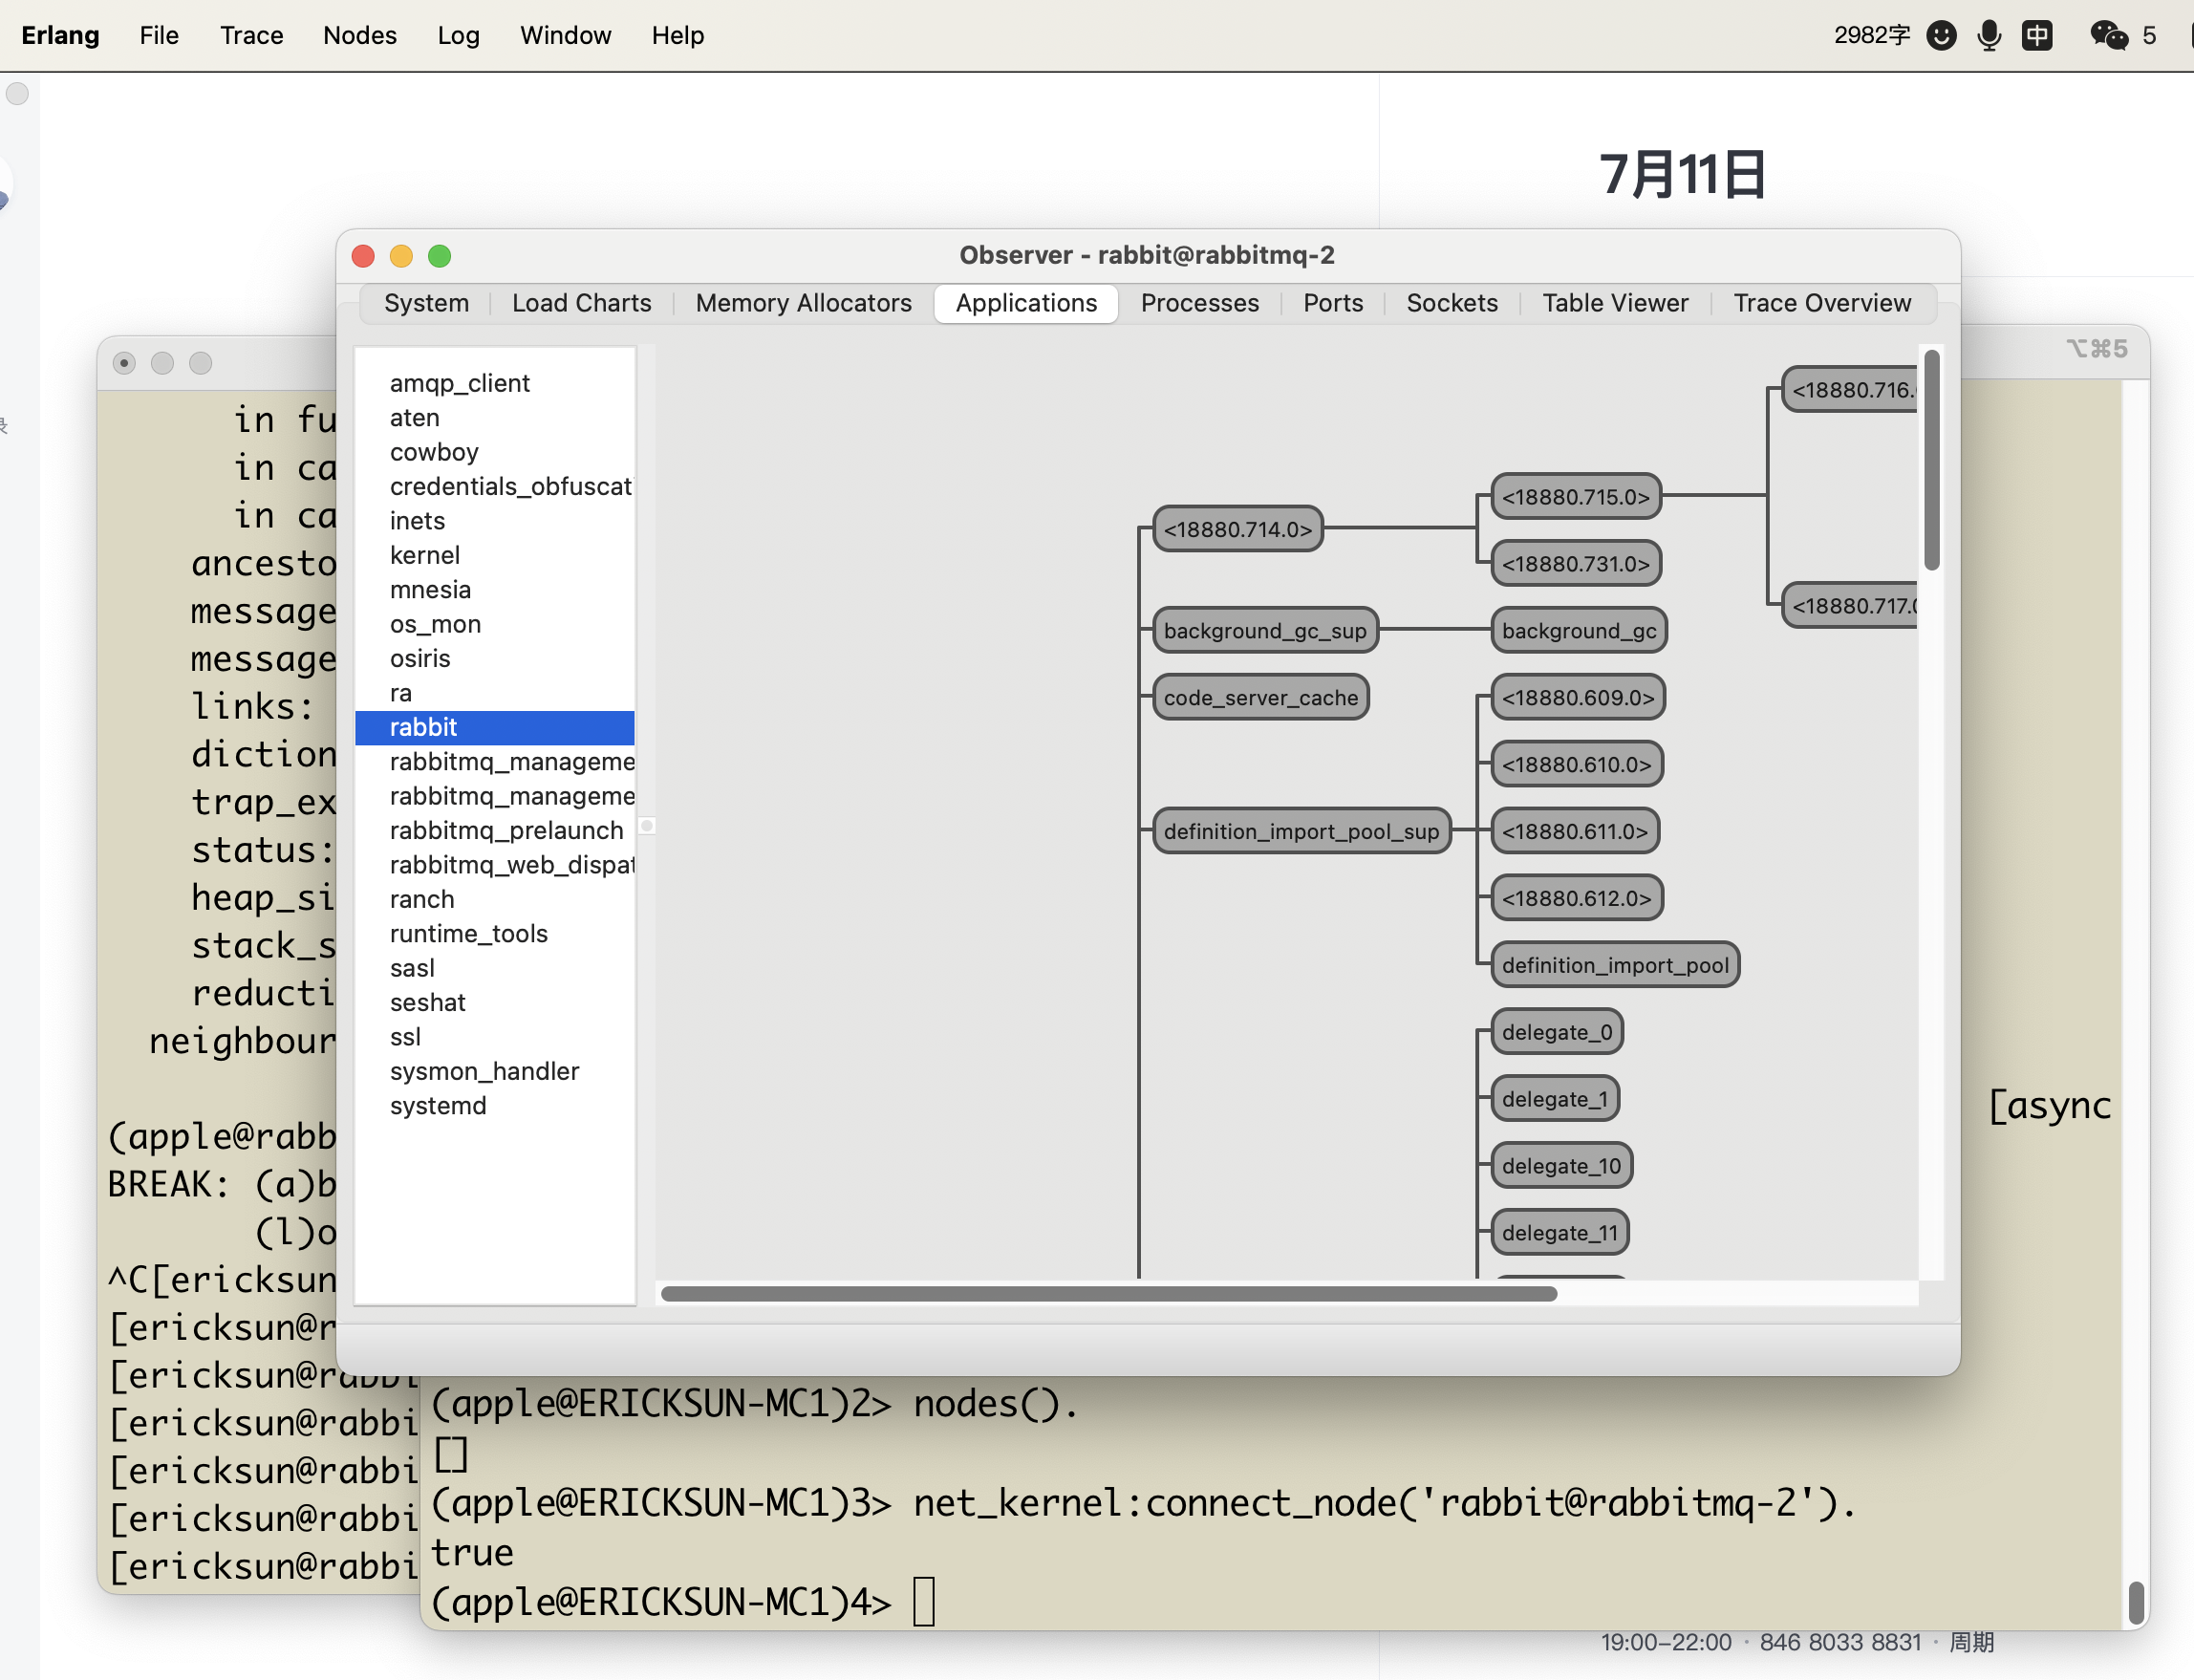Switch to the Memory Allocators tab
This screenshot has width=2194, height=1680.
[803, 303]
